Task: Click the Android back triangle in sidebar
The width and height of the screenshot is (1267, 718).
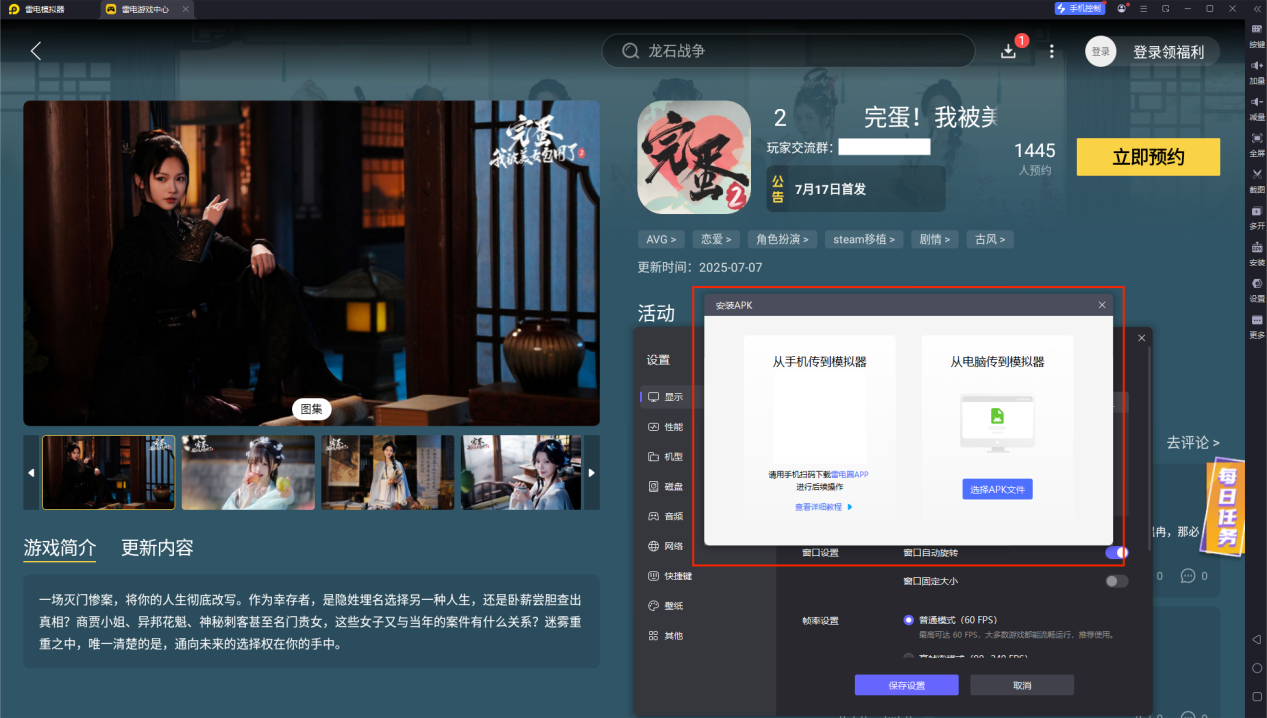Action: (1257, 639)
